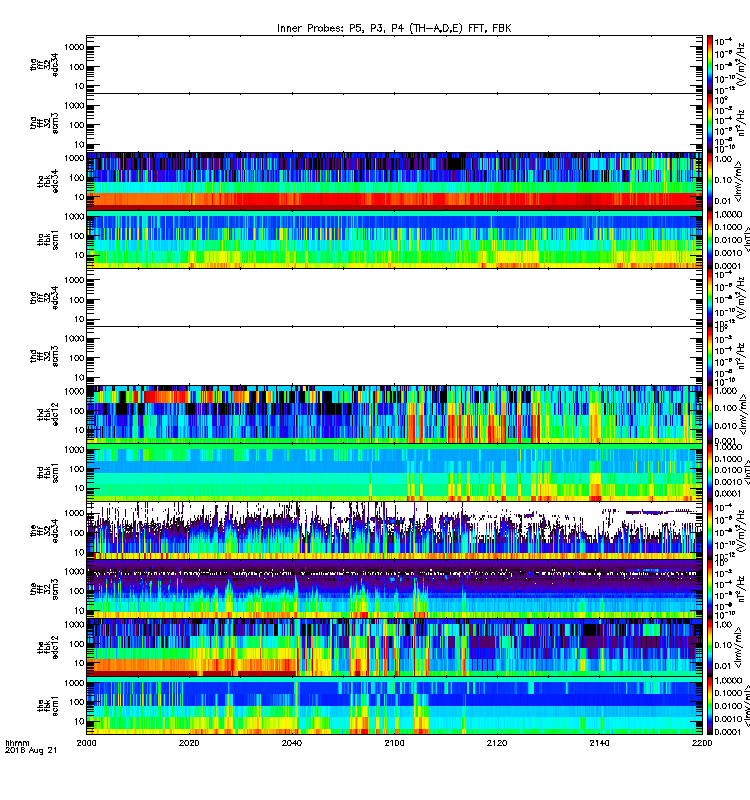Click the '100' tick of tha fff scm3 panel

pyautogui.click(x=77, y=126)
